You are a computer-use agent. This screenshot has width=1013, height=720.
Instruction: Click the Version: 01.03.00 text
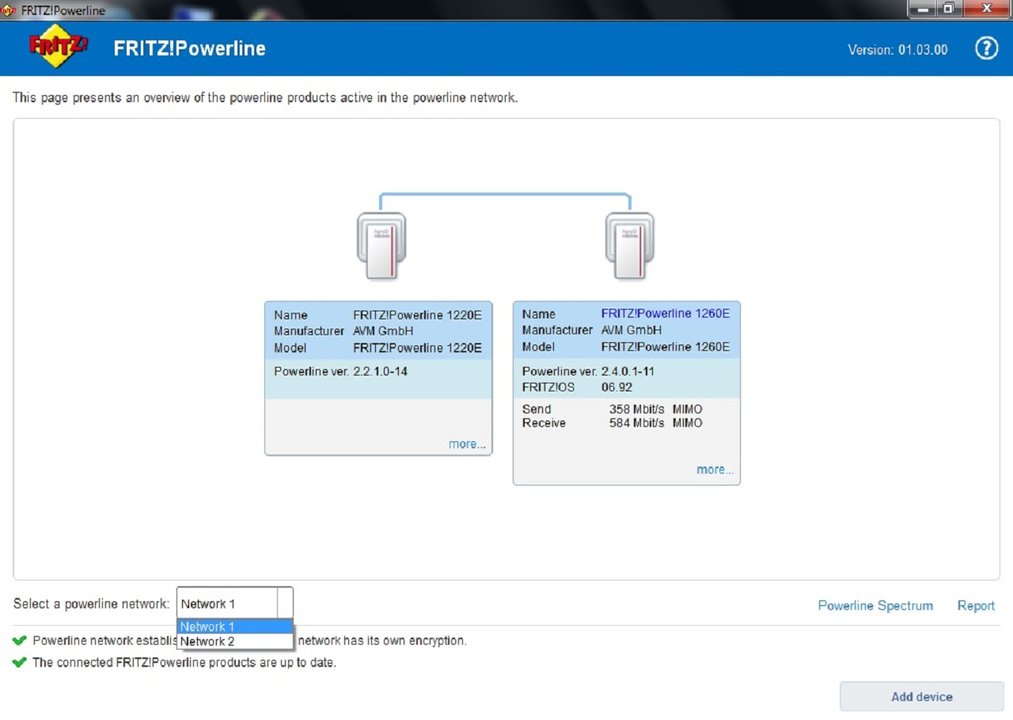tap(897, 50)
